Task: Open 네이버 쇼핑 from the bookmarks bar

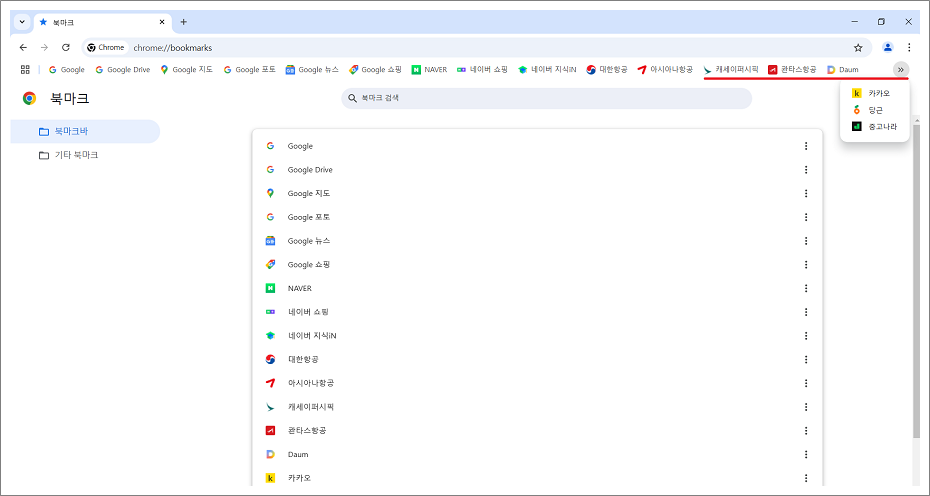Action: 482,69
